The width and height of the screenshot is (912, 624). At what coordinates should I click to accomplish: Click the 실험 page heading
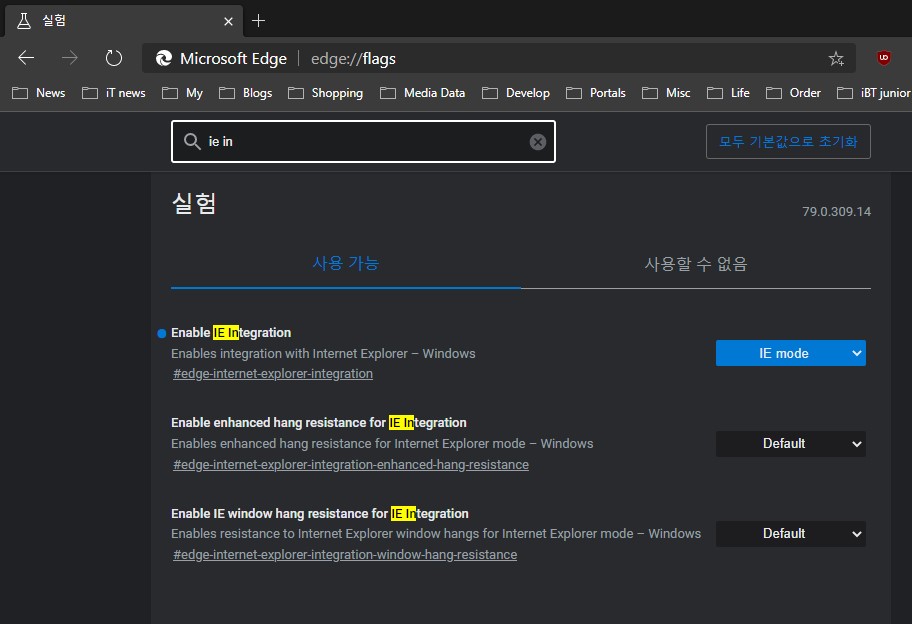click(194, 203)
